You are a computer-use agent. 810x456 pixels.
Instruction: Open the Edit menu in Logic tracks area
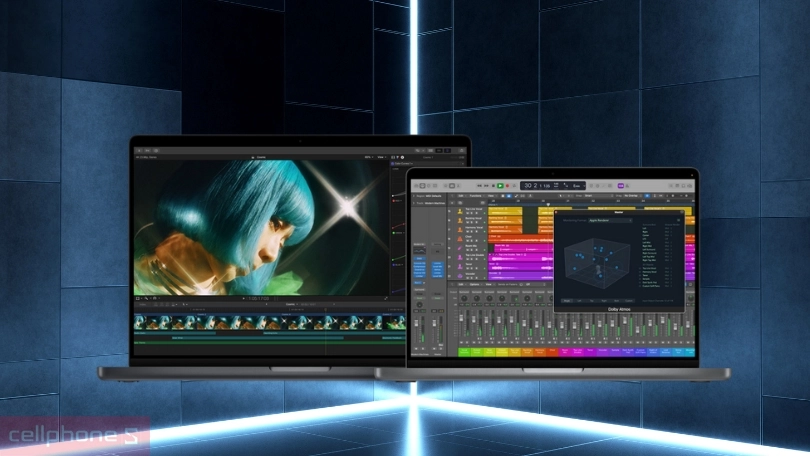(461, 196)
